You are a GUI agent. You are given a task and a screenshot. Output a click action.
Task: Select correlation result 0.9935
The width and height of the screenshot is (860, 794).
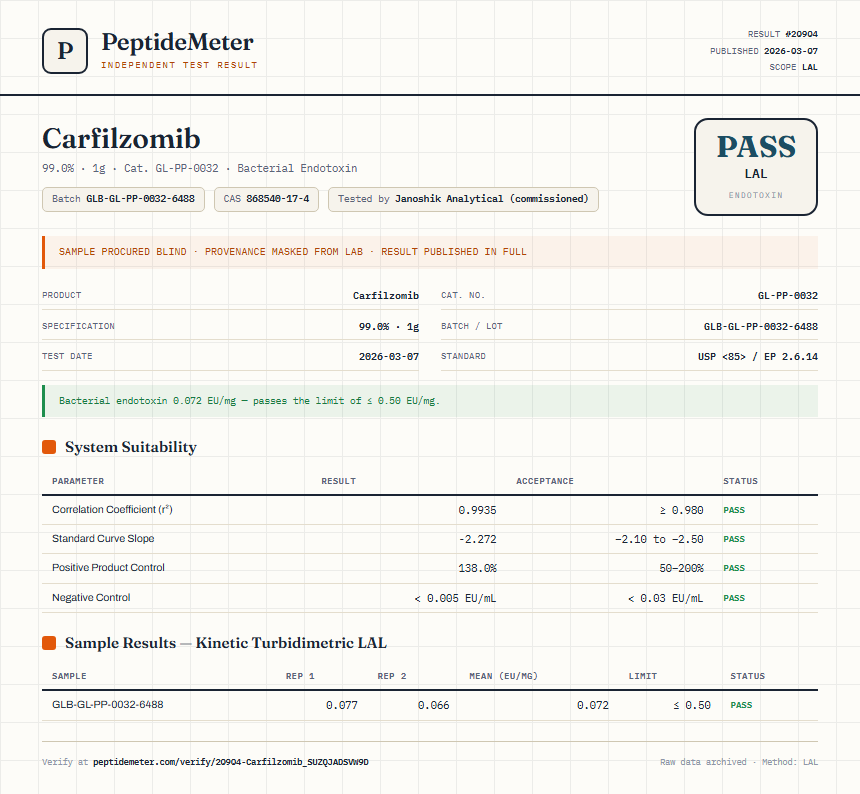477,510
